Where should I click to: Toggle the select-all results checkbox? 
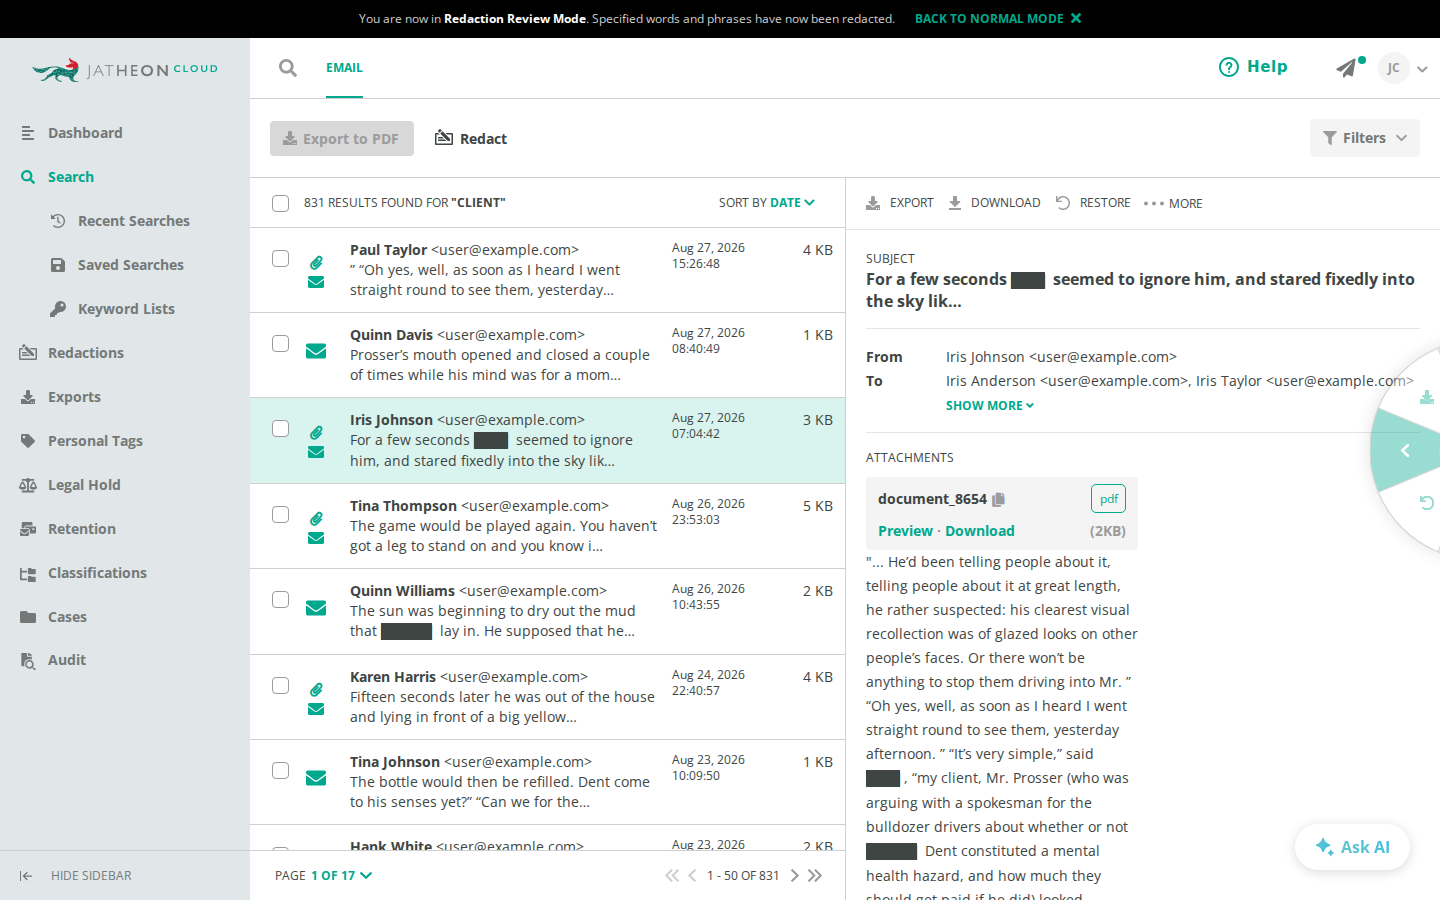[281, 204]
